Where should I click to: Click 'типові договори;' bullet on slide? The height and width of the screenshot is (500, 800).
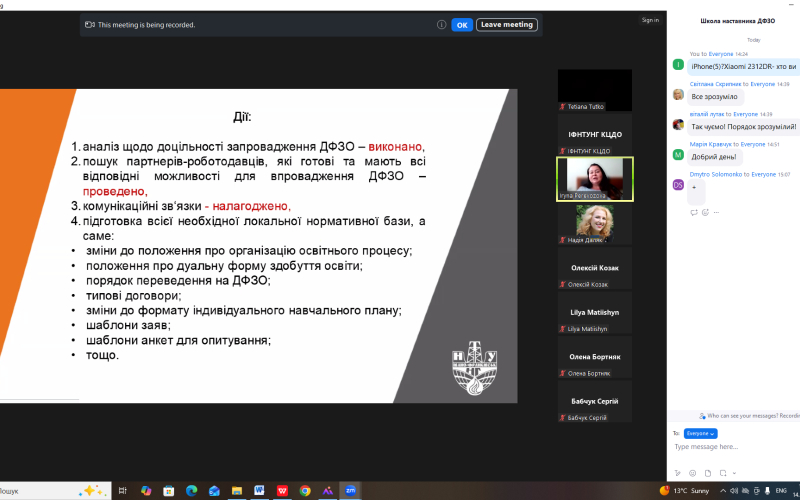click(134, 295)
